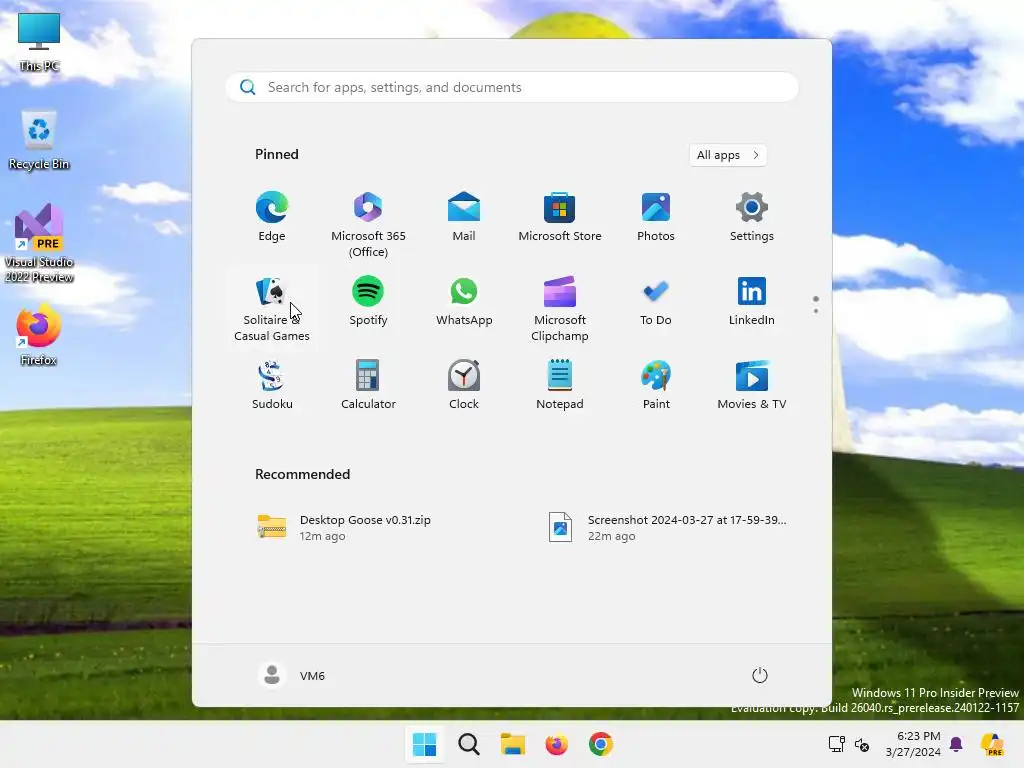
Task: Open the clock showing 6:23 PM
Action: click(913, 744)
